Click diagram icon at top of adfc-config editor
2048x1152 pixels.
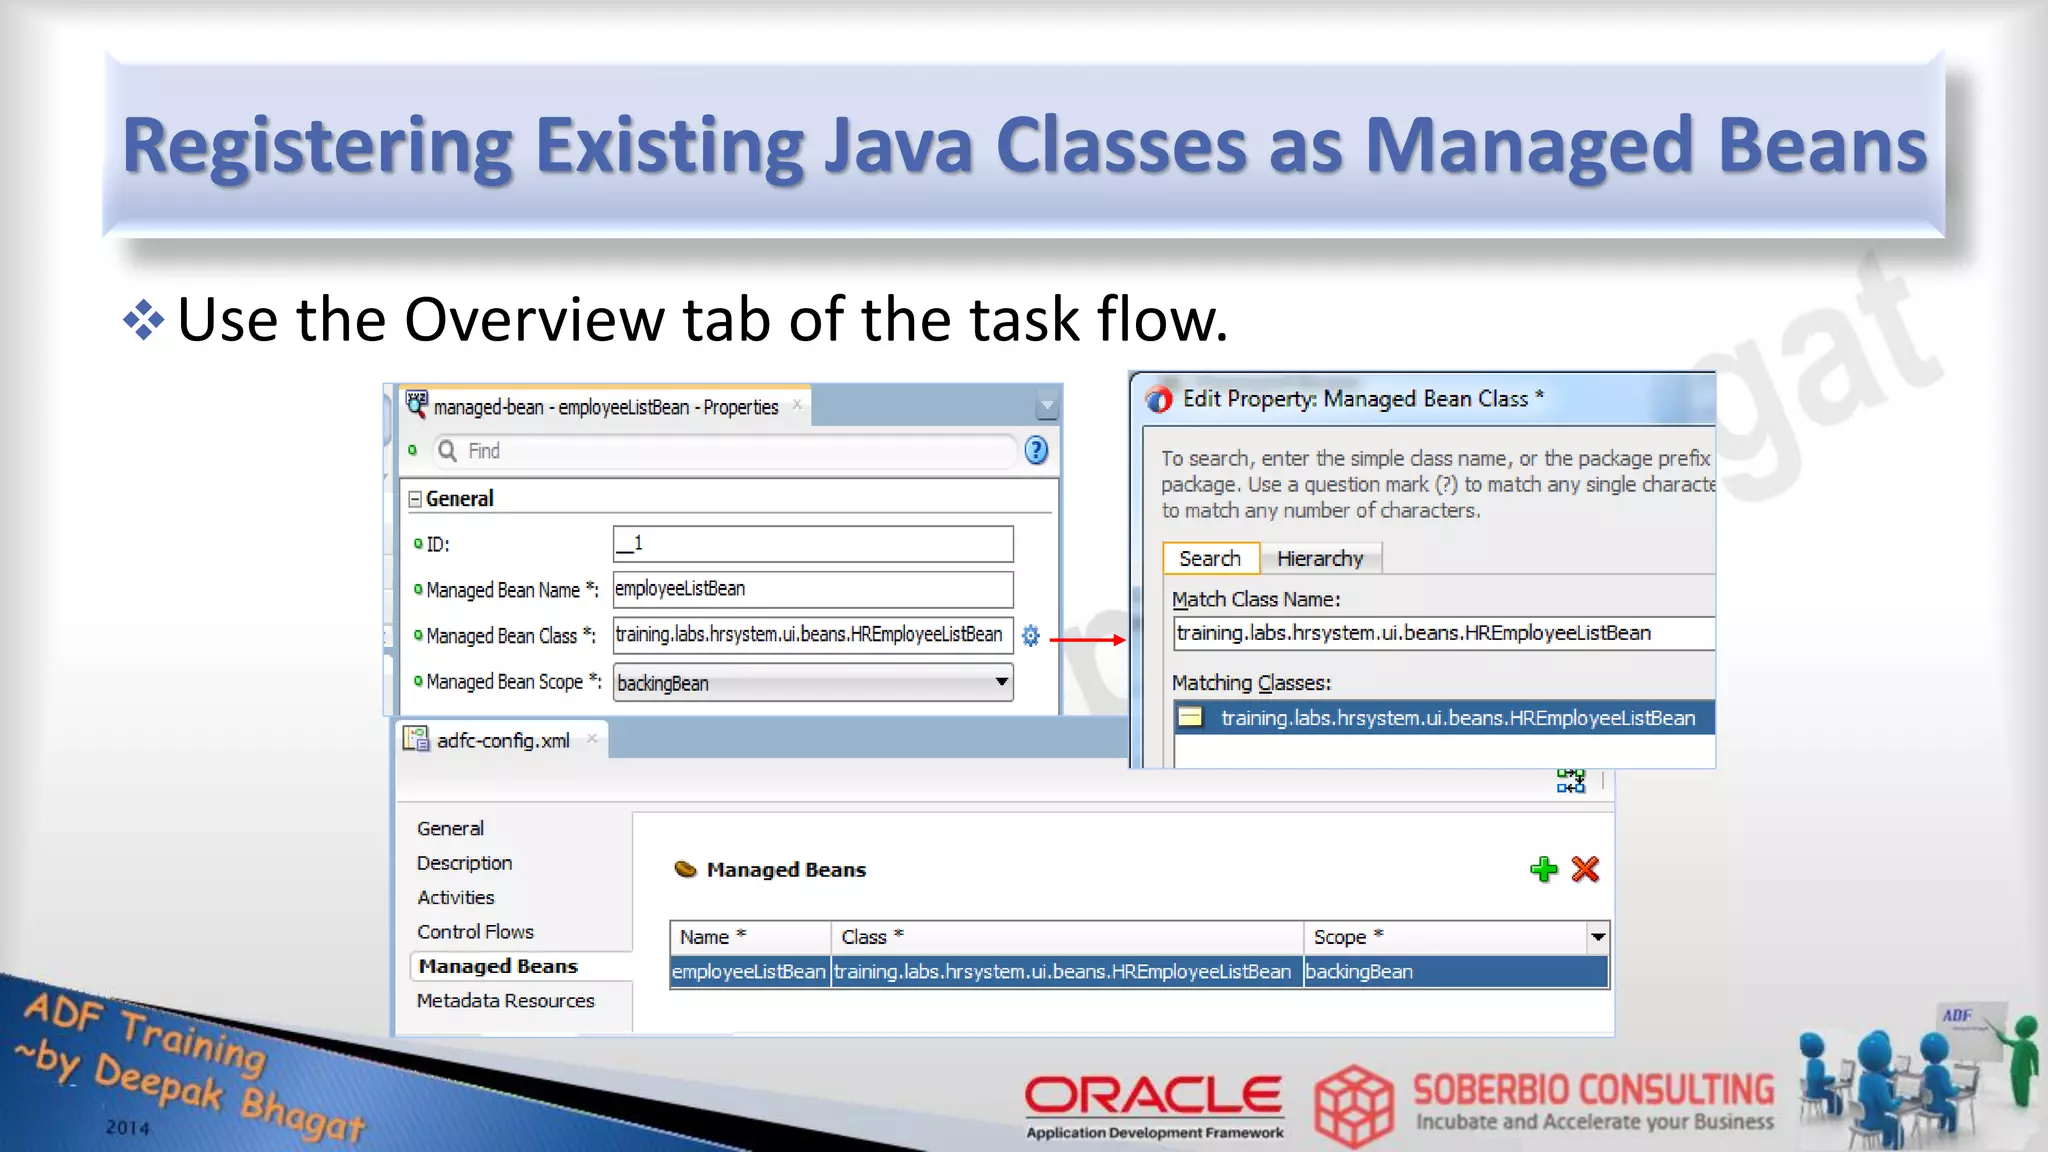click(1570, 781)
